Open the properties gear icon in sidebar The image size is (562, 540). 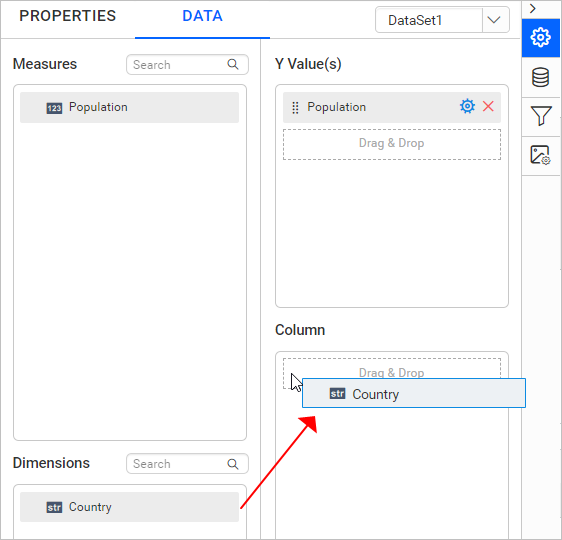coord(540,37)
